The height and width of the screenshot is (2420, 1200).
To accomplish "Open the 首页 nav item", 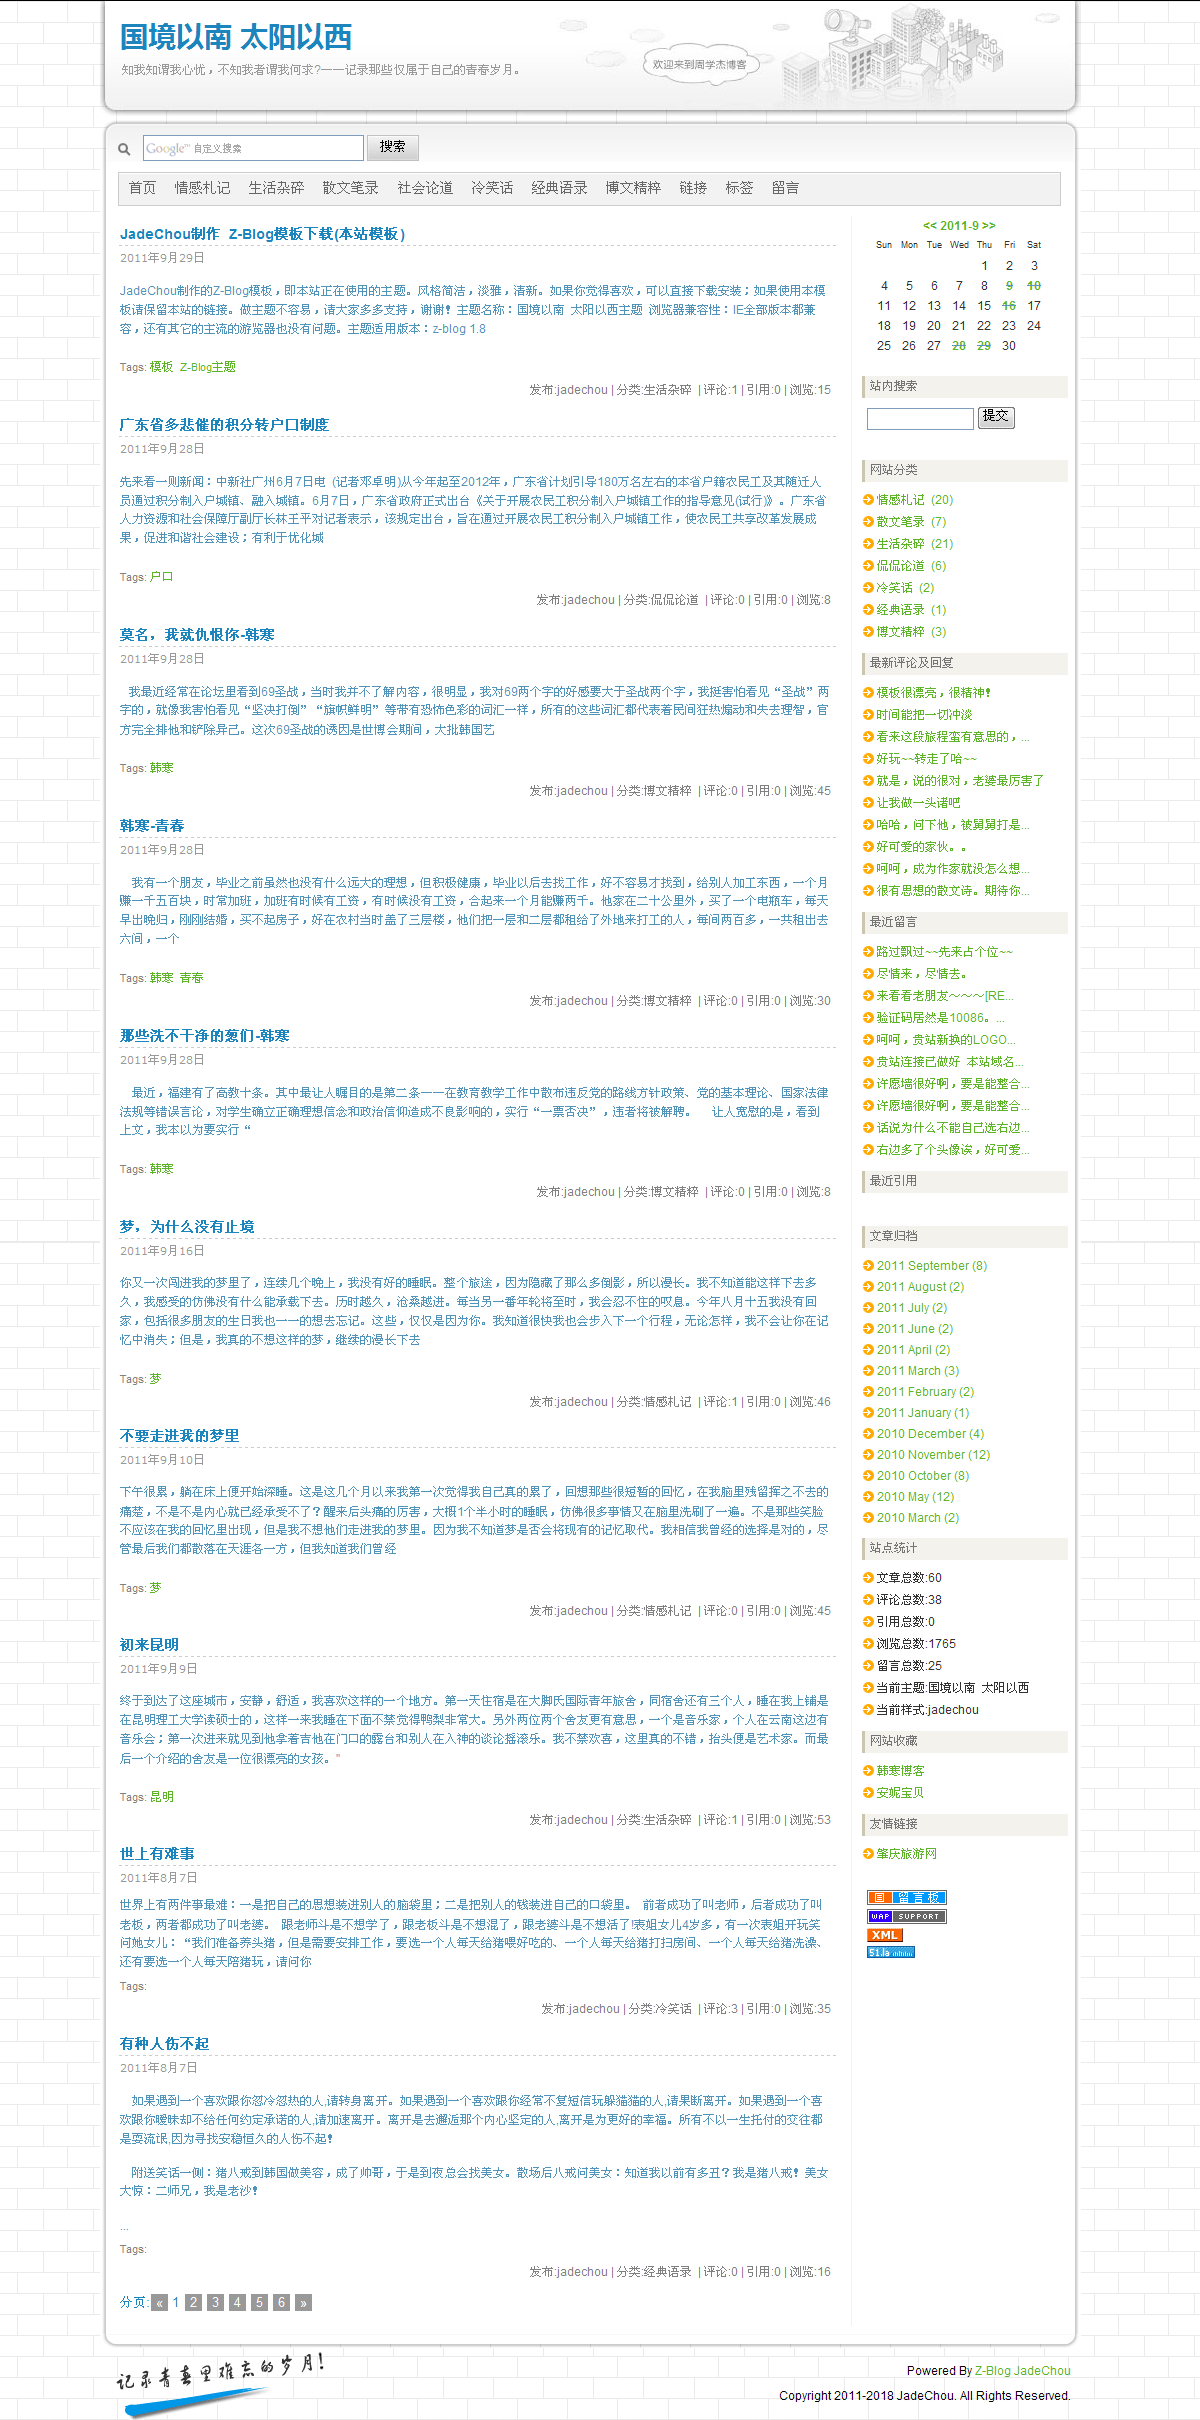I will pyautogui.click(x=142, y=188).
